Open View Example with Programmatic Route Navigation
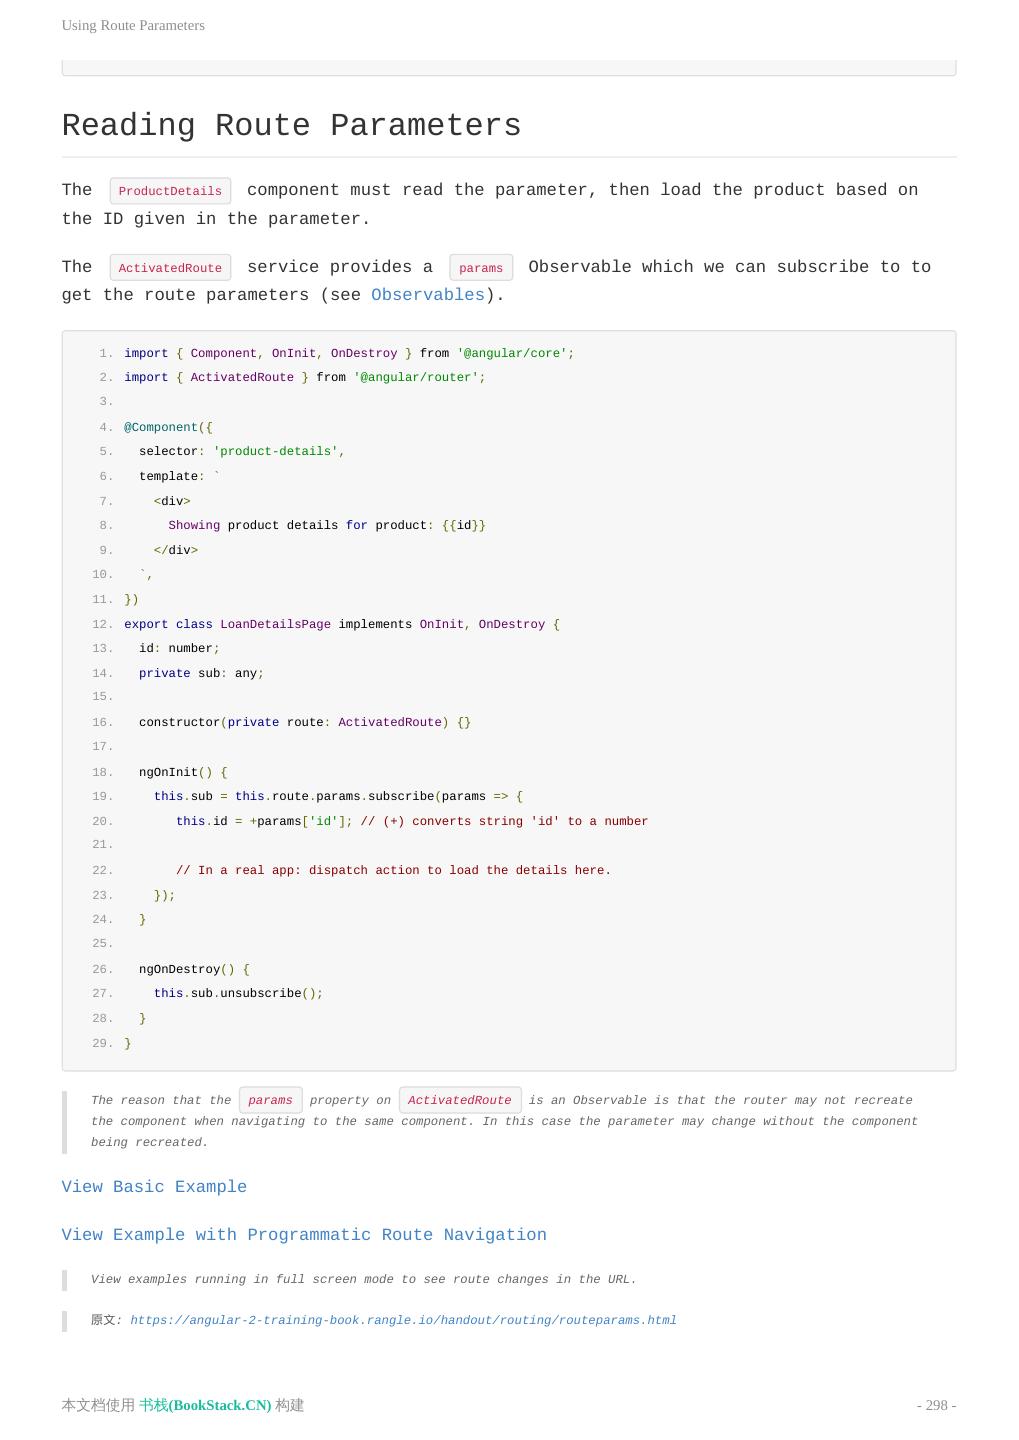 pyautogui.click(x=304, y=1235)
